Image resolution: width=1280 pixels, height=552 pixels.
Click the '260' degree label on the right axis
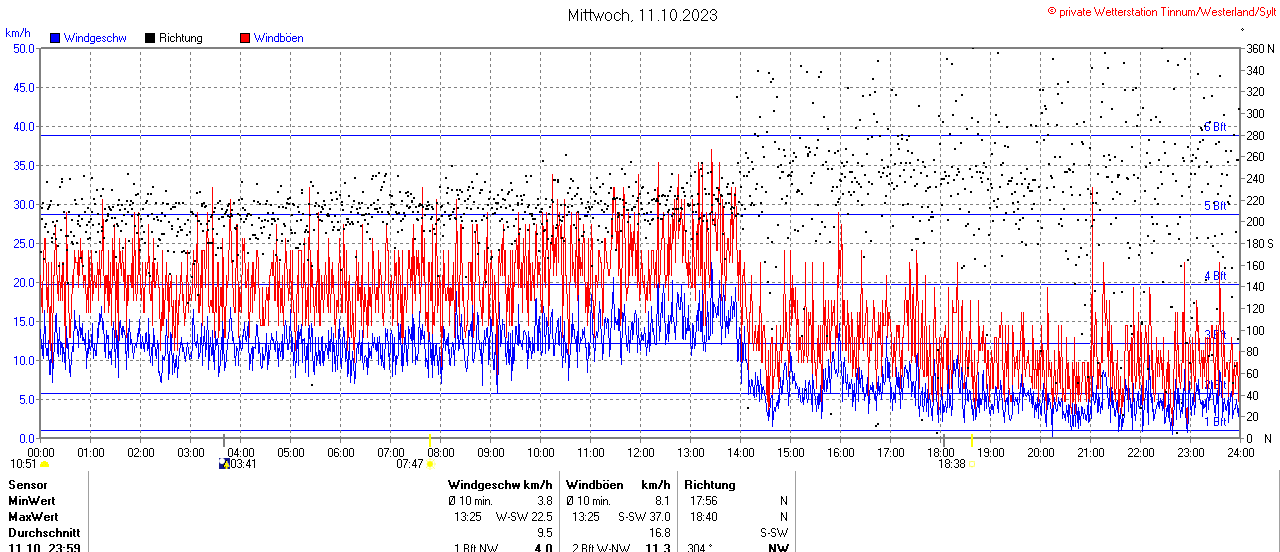tap(1255, 156)
